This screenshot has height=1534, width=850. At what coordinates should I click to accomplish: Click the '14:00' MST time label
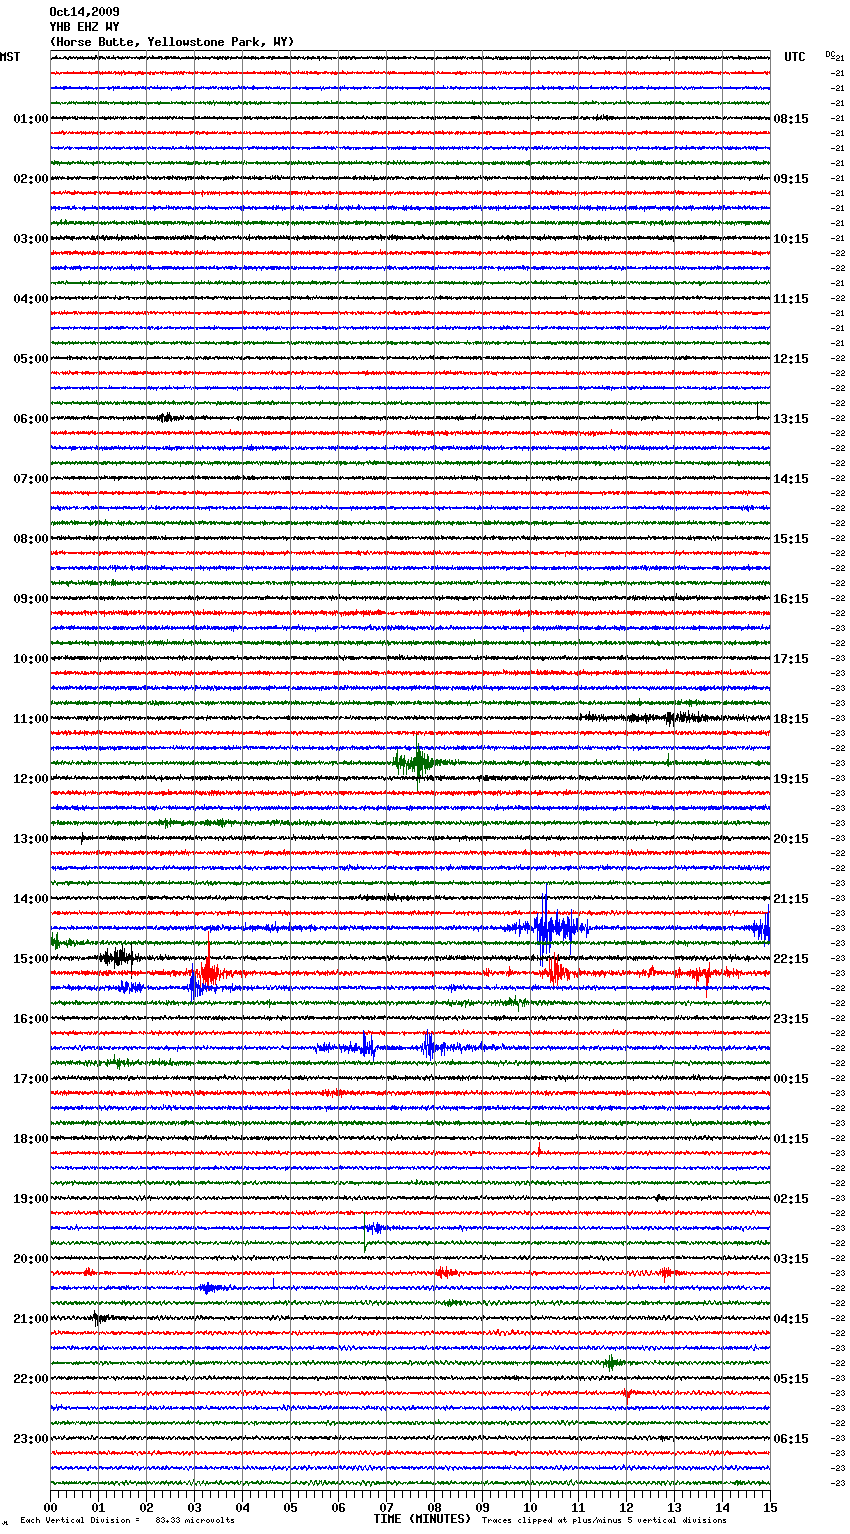(31, 899)
